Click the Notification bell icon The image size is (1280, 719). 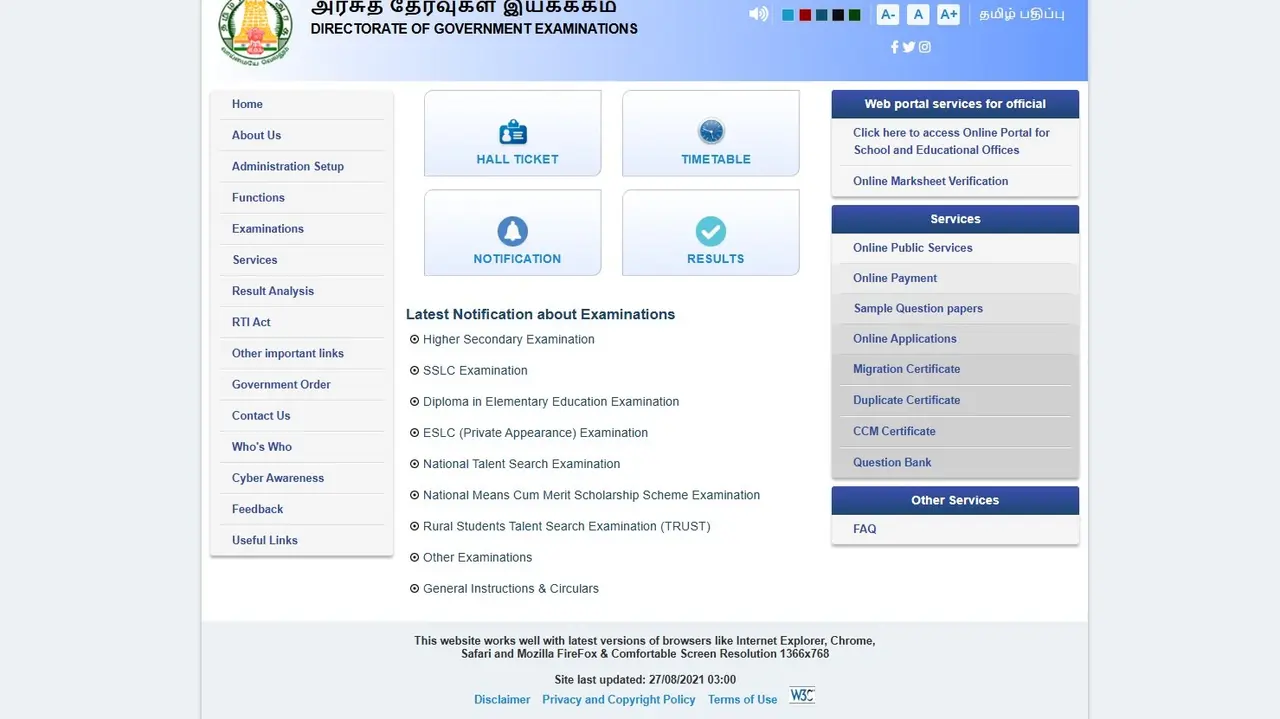(512, 231)
